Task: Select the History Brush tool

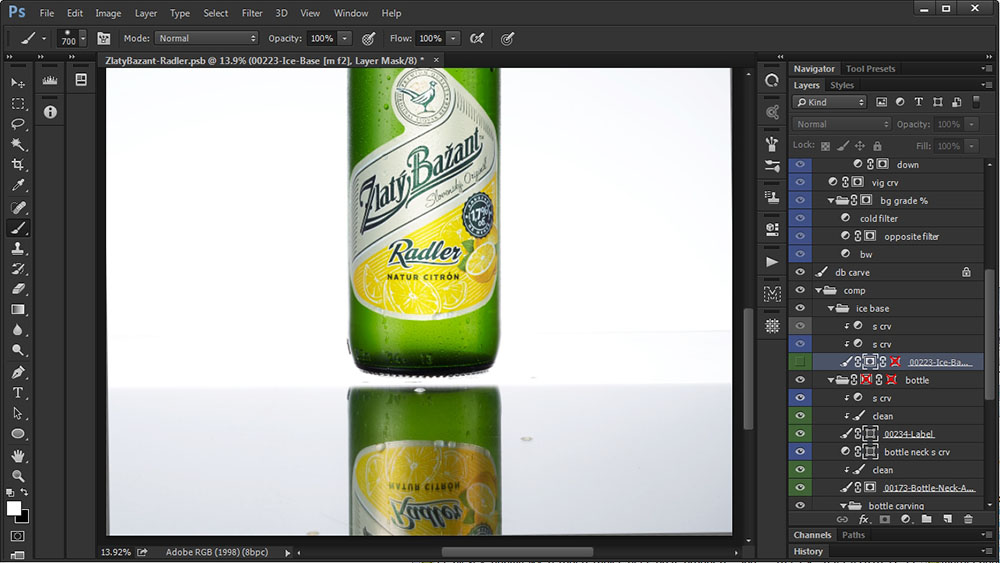Action: (18, 268)
